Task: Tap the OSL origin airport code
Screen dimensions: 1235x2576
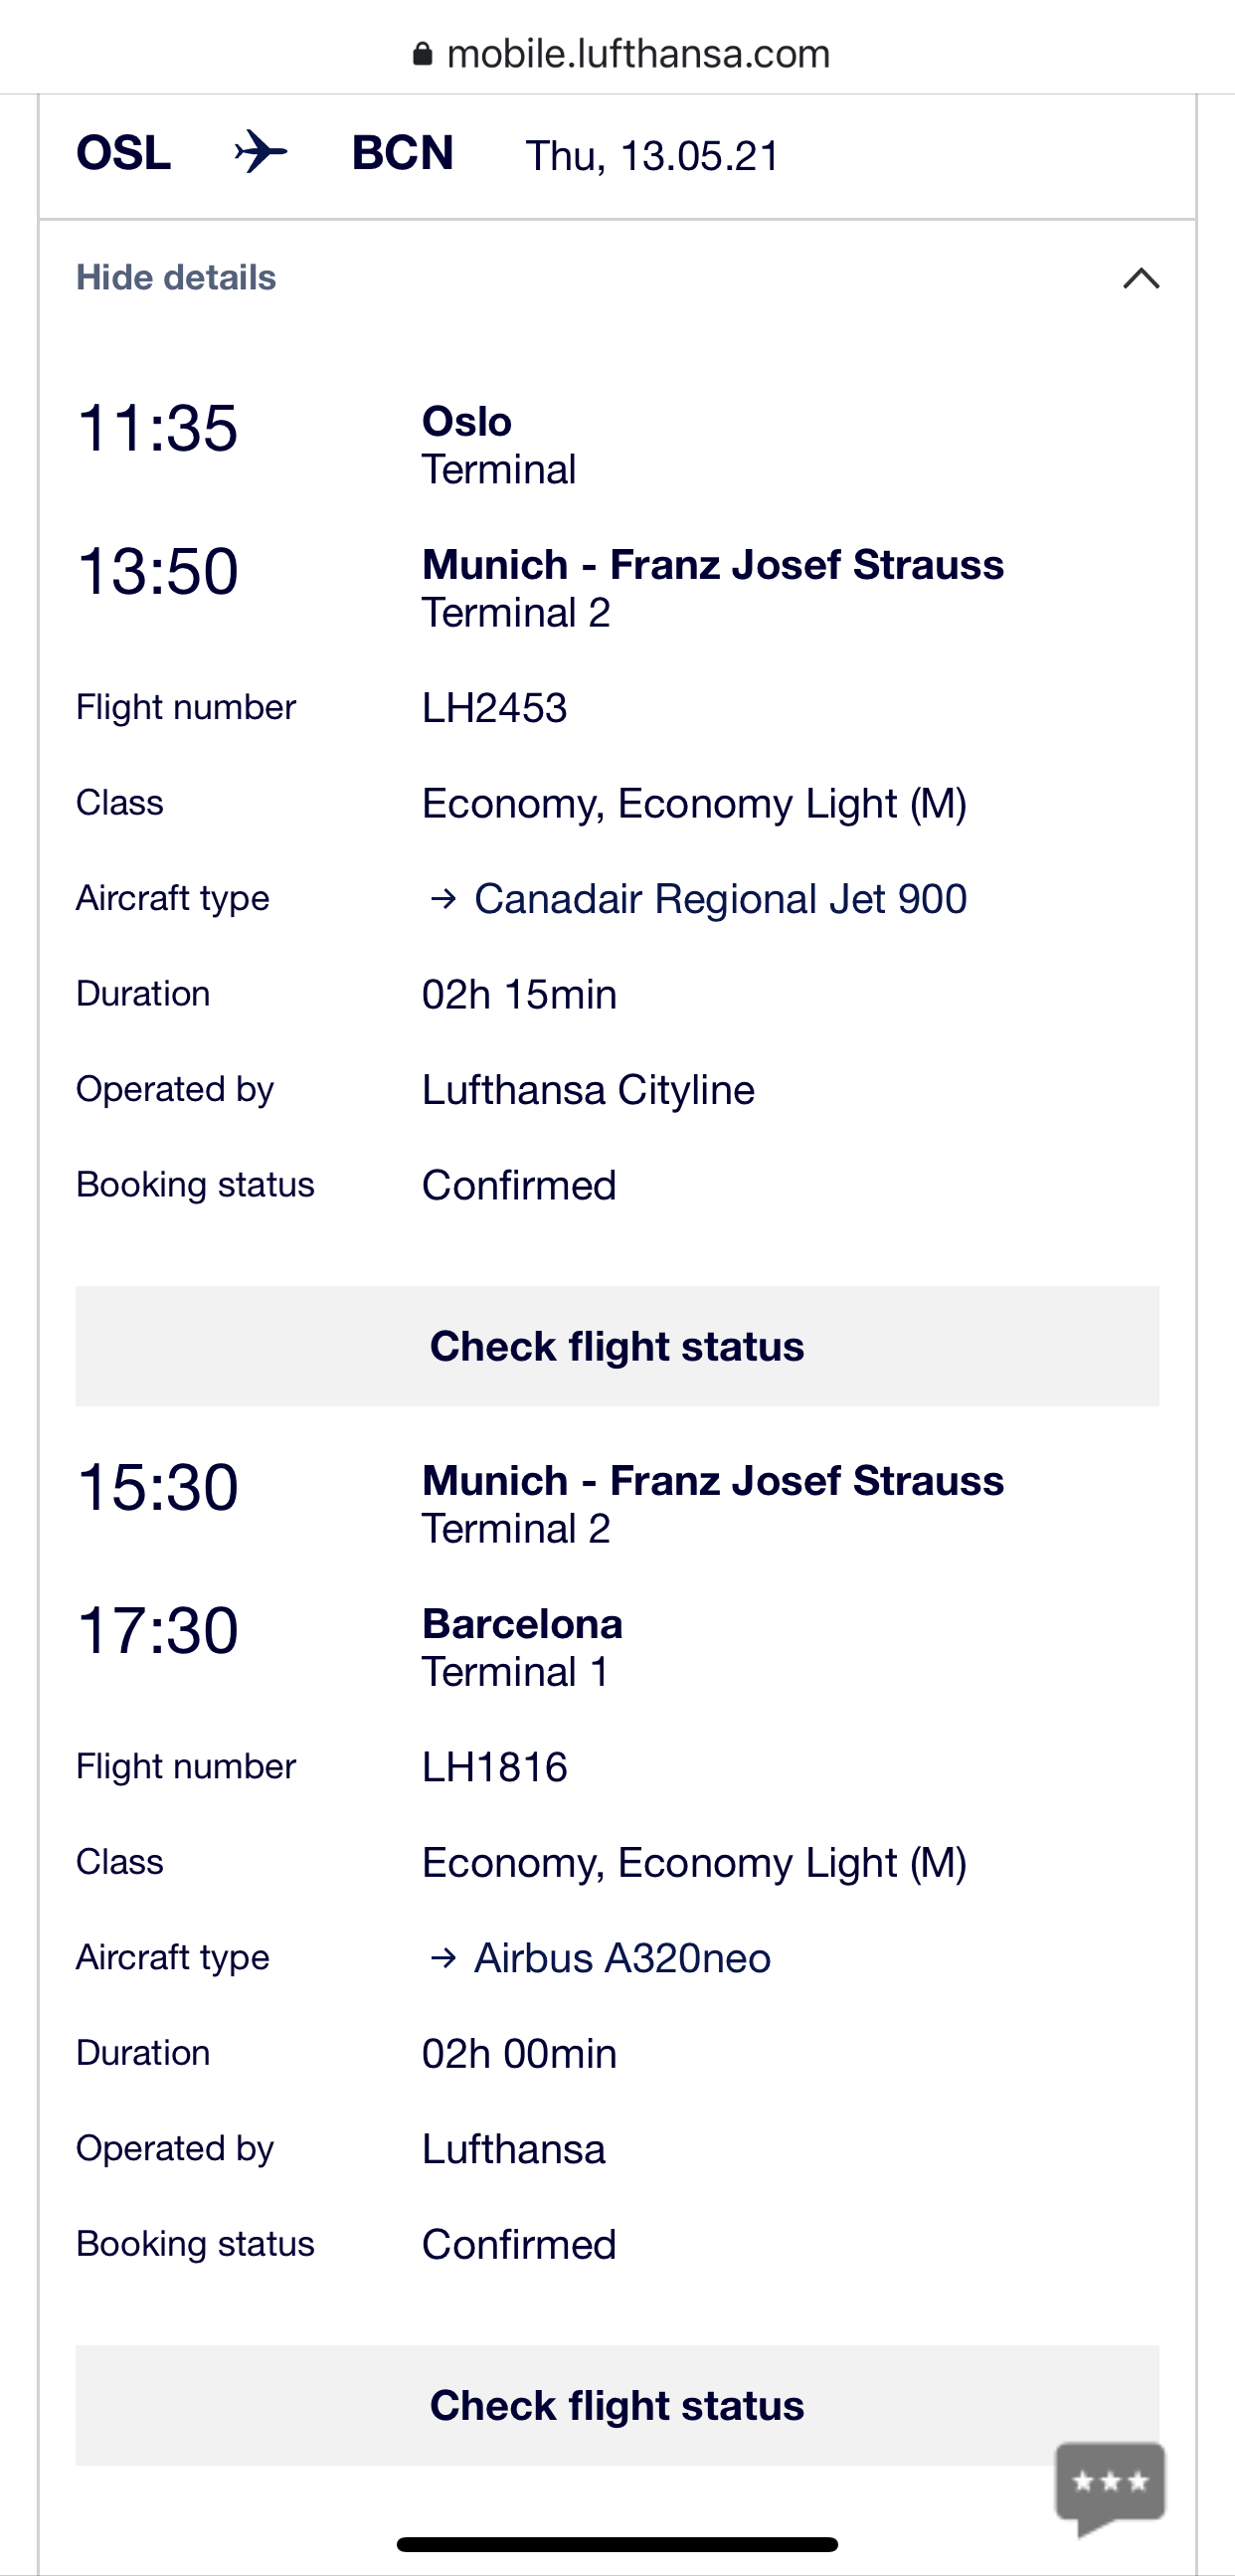Action: pyautogui.click(x=124, y=153)
